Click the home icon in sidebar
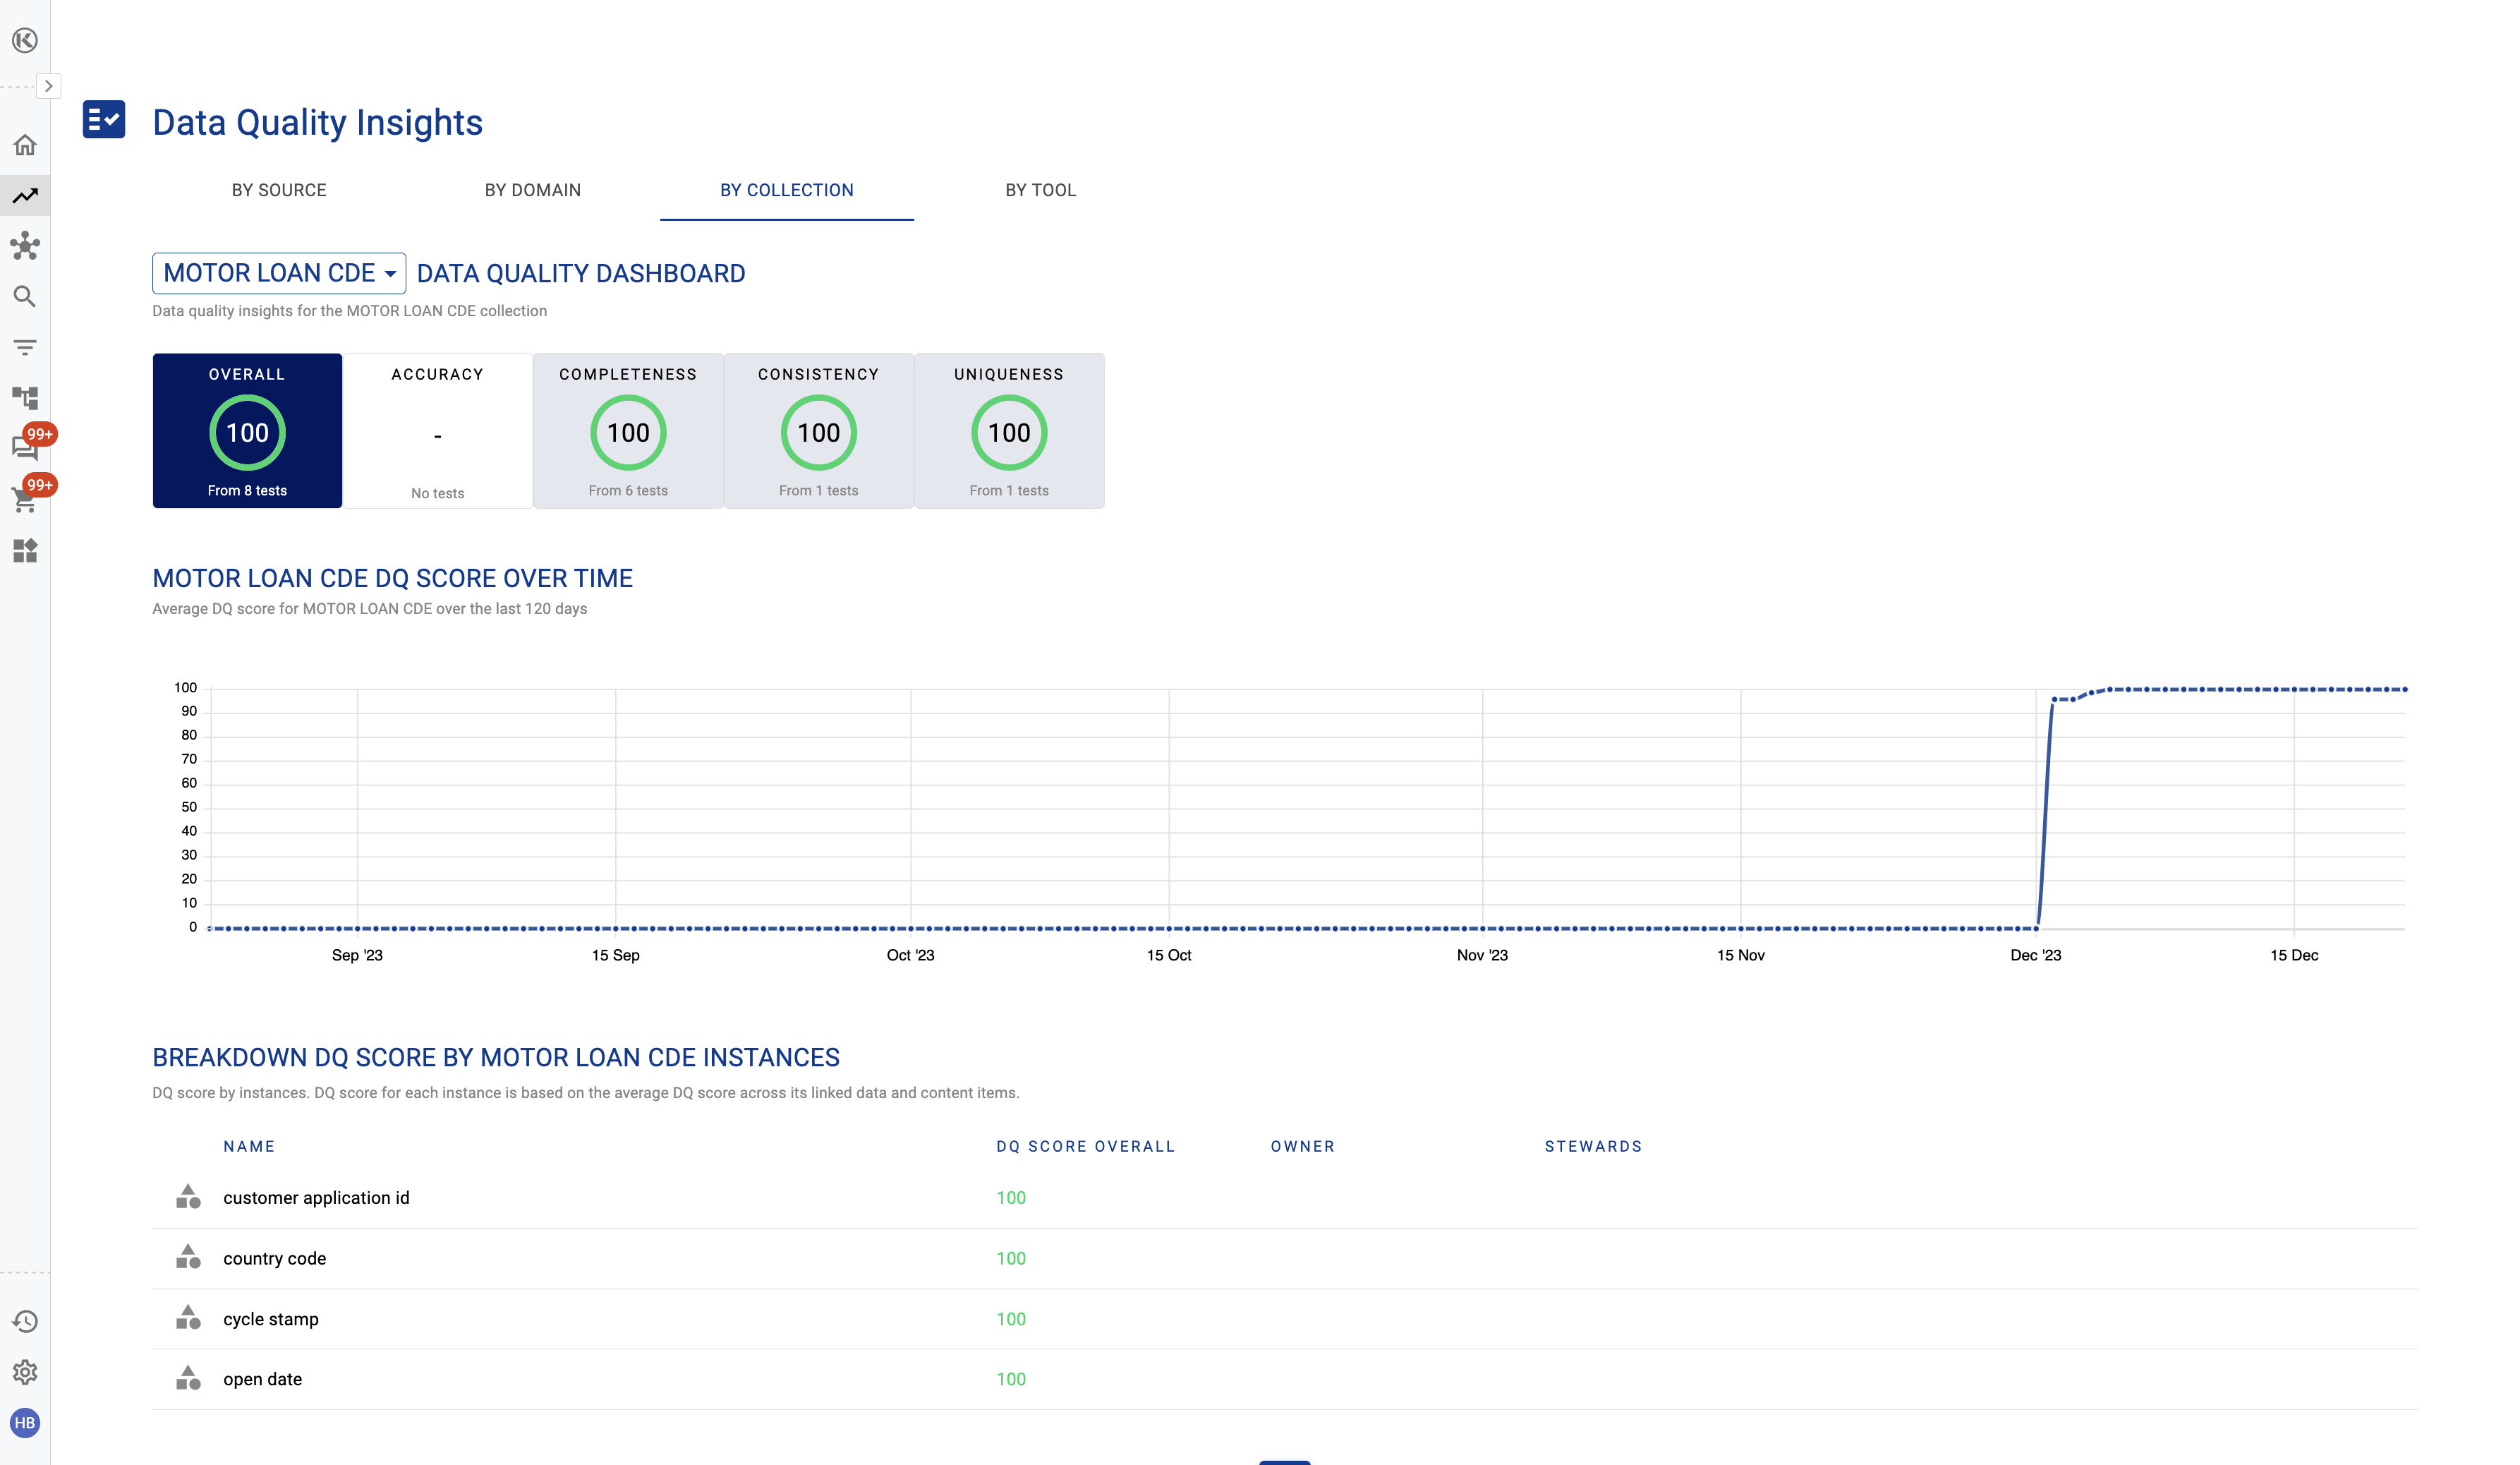Viewport: 2520px width, 1465px height. point(25,145)
